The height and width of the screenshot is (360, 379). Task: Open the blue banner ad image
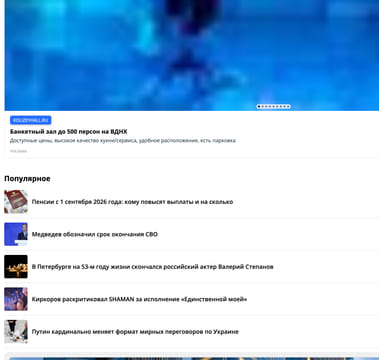point(192,55)
